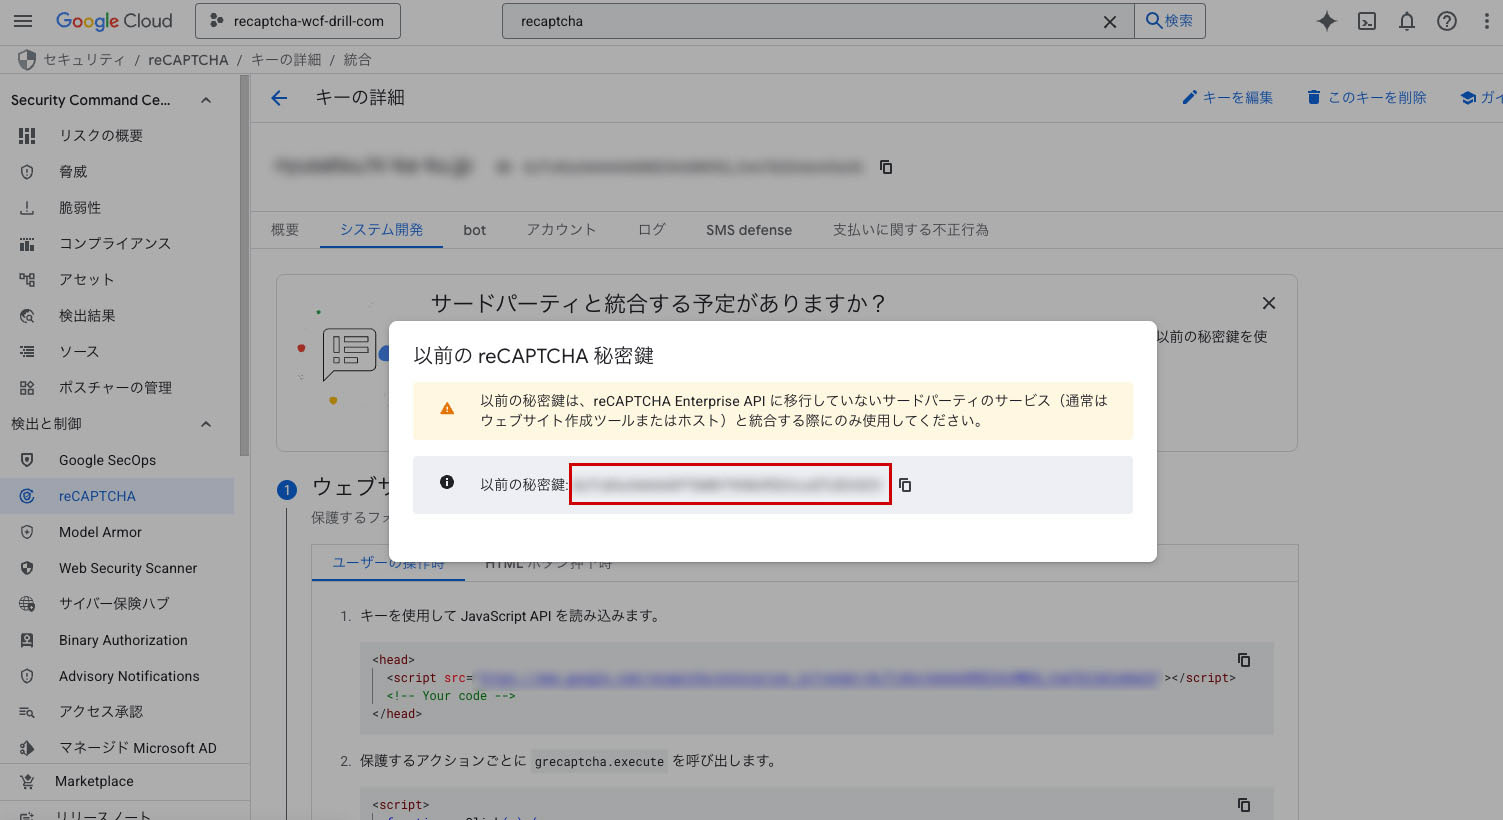Open the notifications bell icon

click(1407, 21)
